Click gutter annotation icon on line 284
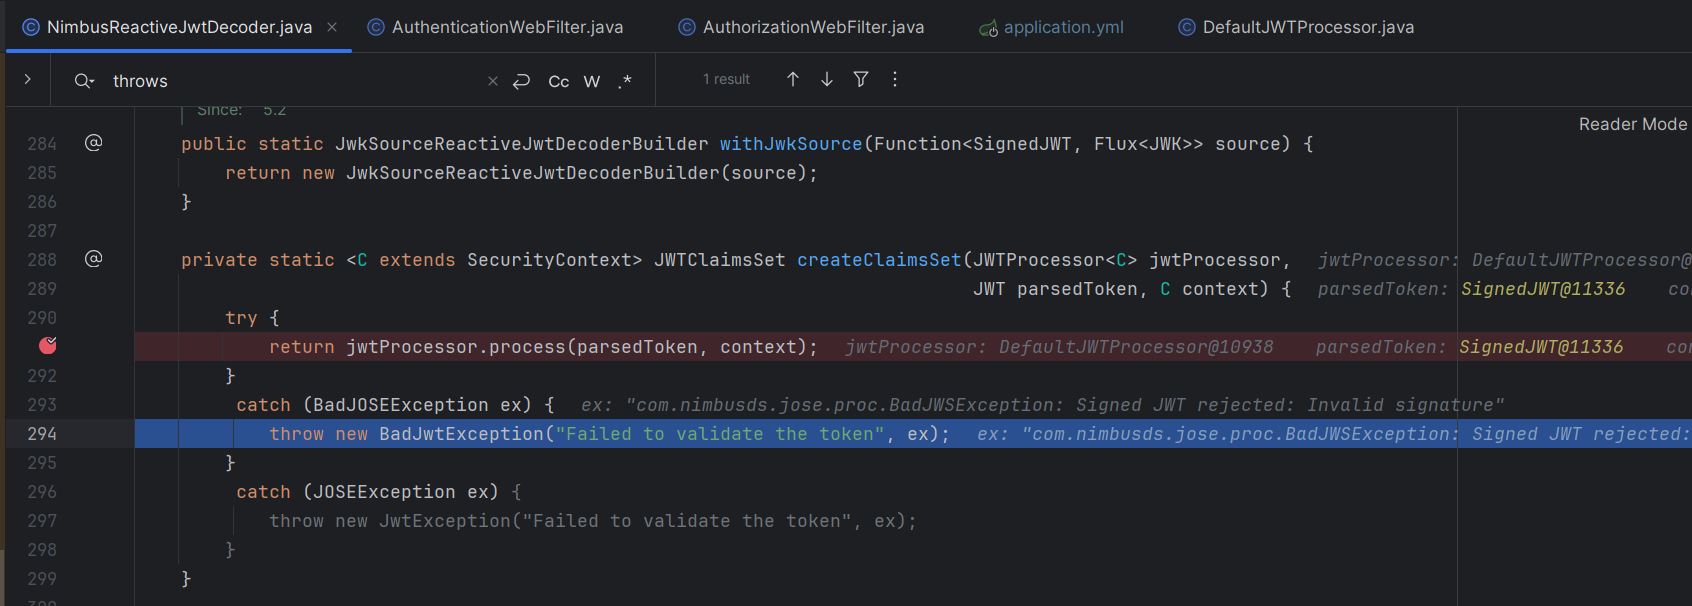Viewport: 1692px width, 606px height. tap(94, 143)
